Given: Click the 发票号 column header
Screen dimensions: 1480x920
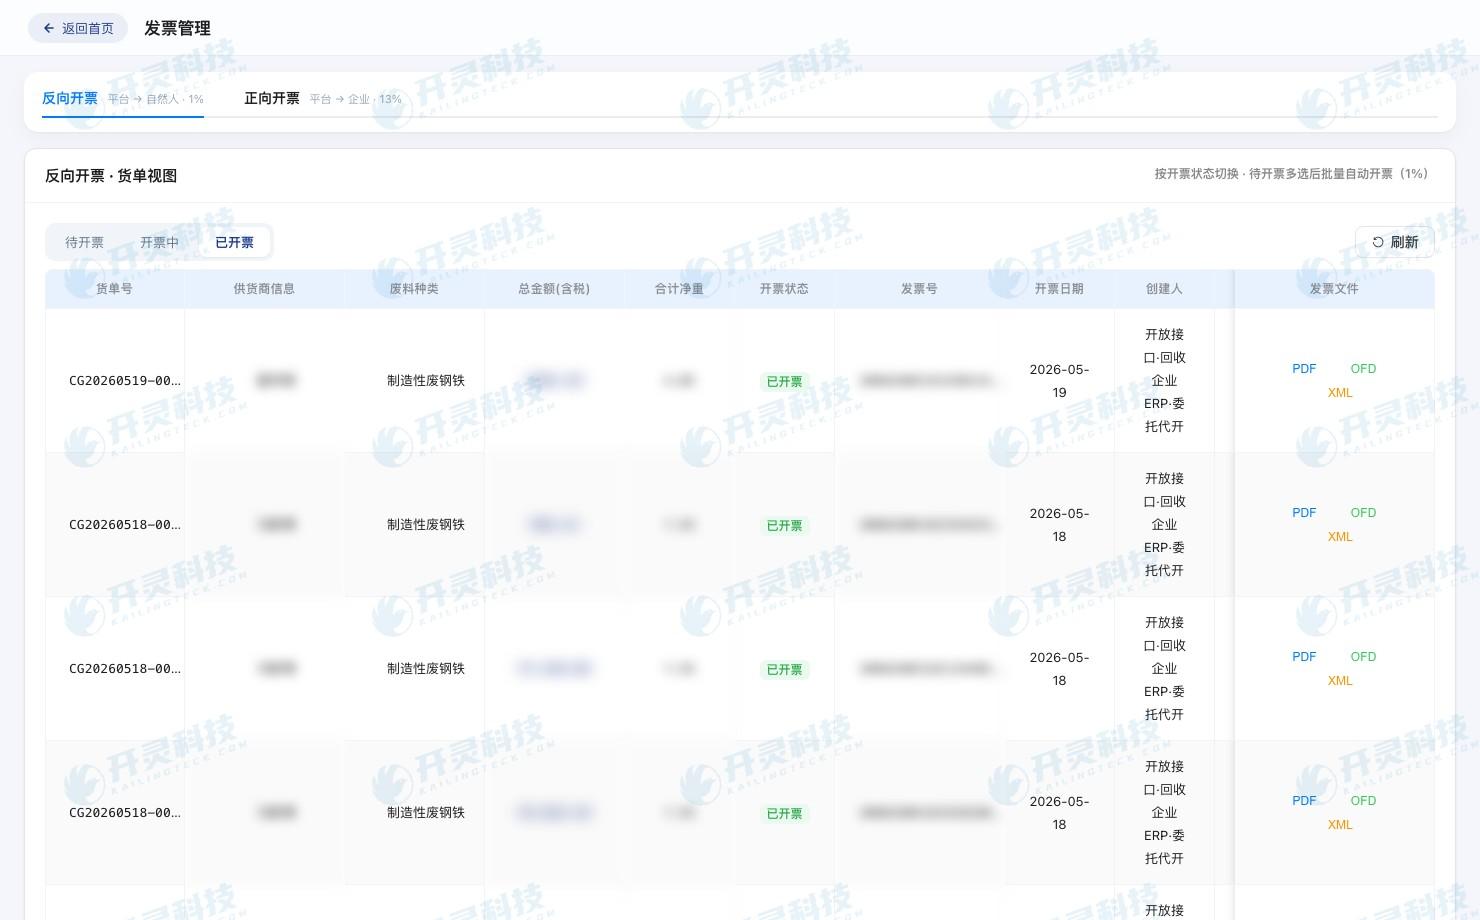Looking at the screenshot, I should 919,289.
